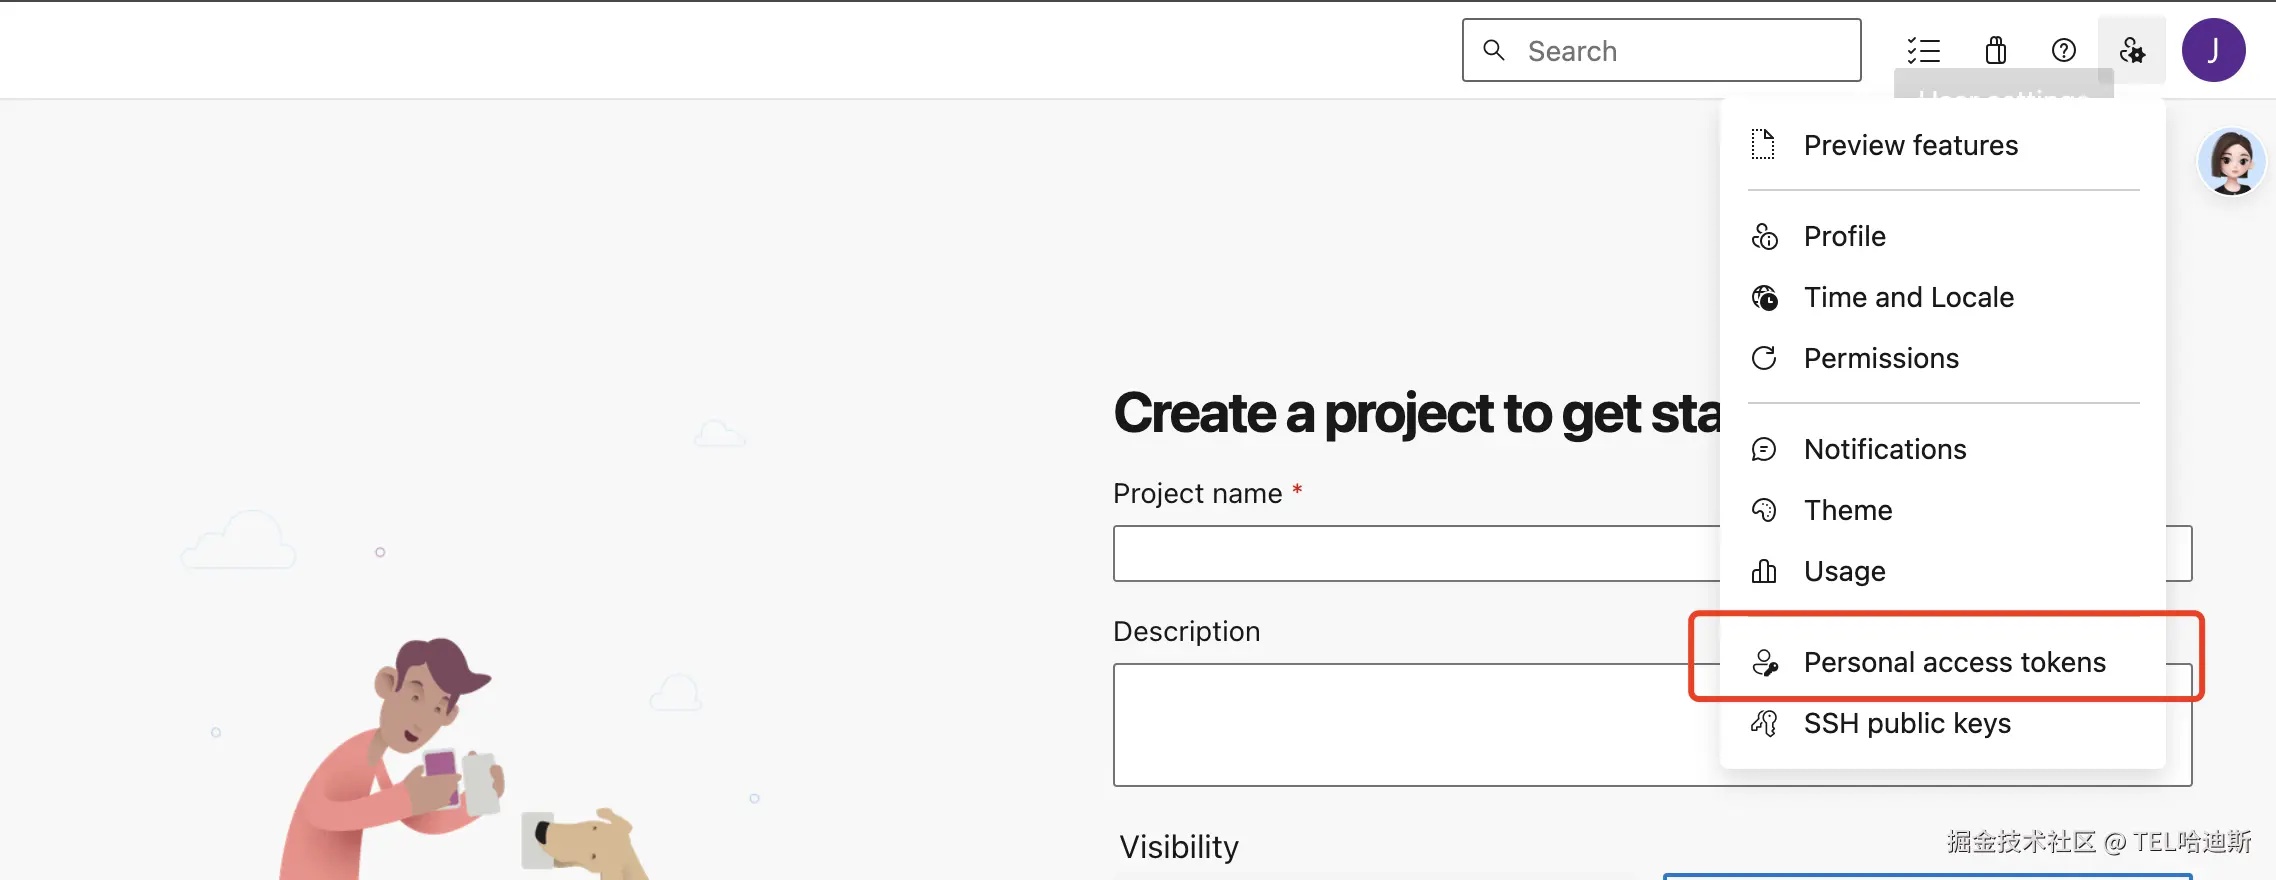This screenshot has width=2276, height=880.
Task: Choose Permissions in the user menu
Action: pos(1880,359)
